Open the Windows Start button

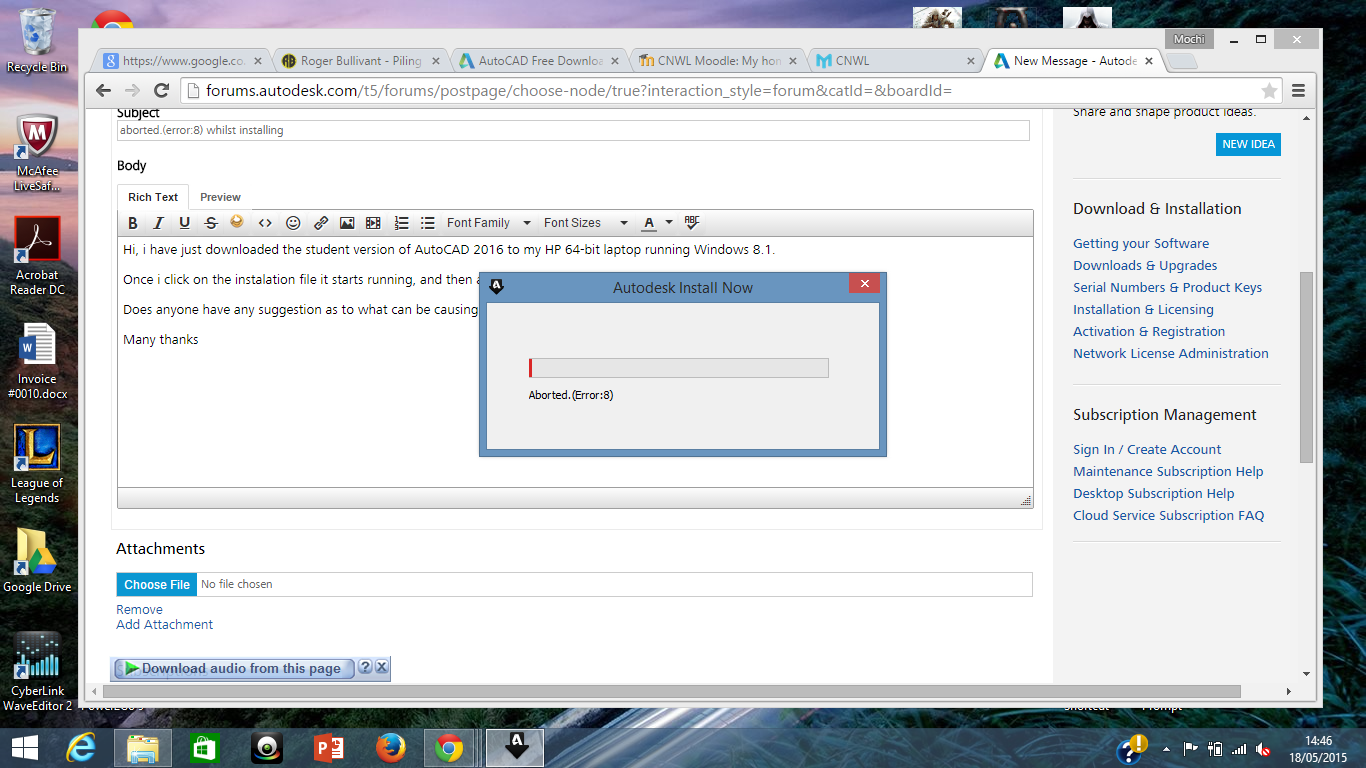click(x=25, y=747)
